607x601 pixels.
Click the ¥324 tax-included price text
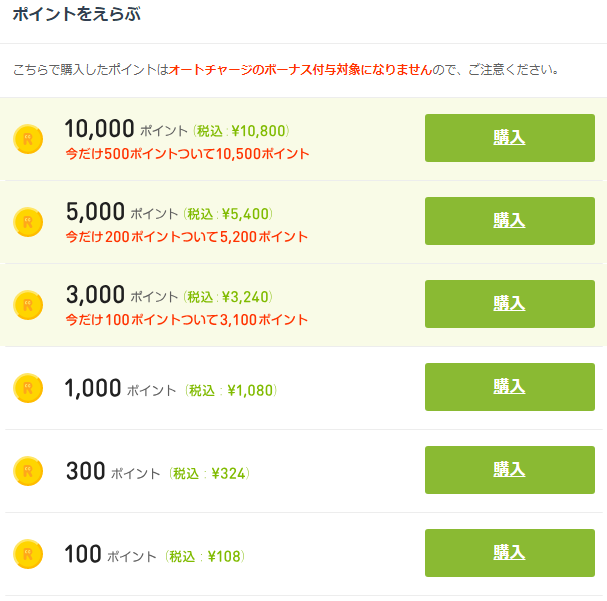point(209,473)
